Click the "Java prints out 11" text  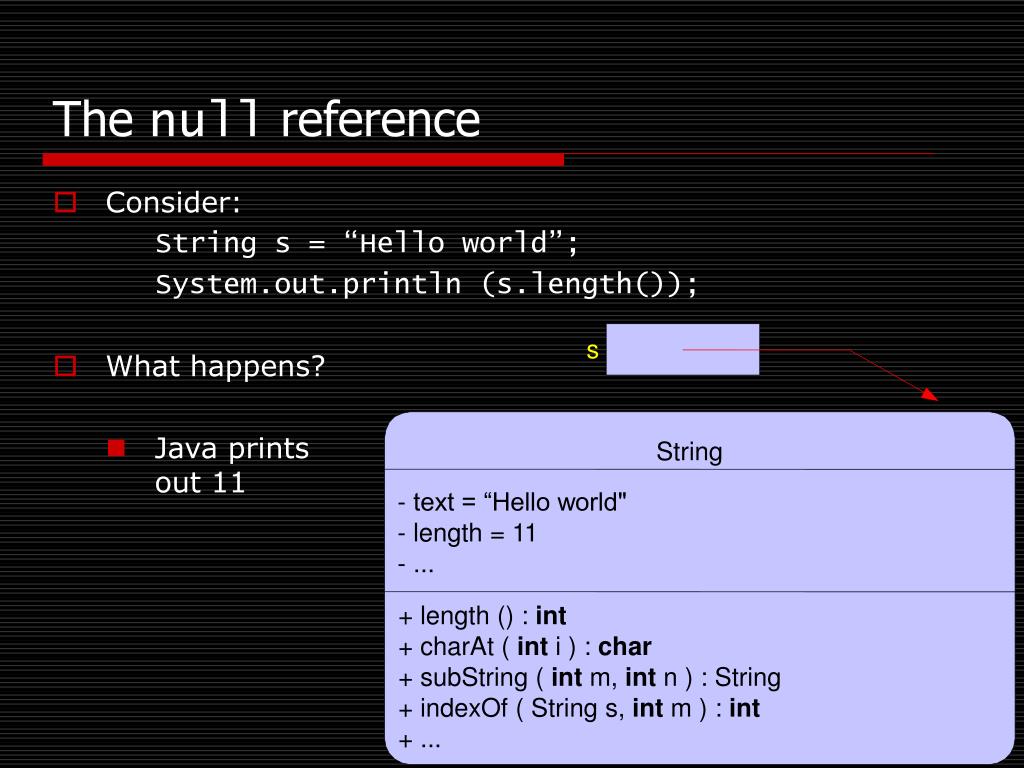click(232, 466)
